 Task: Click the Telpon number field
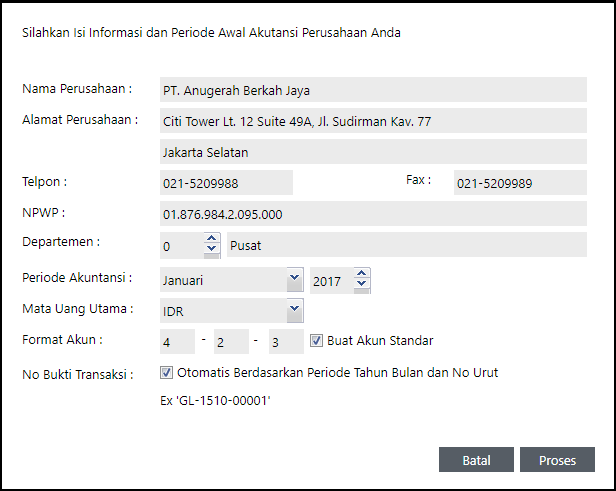coord(226,183)
